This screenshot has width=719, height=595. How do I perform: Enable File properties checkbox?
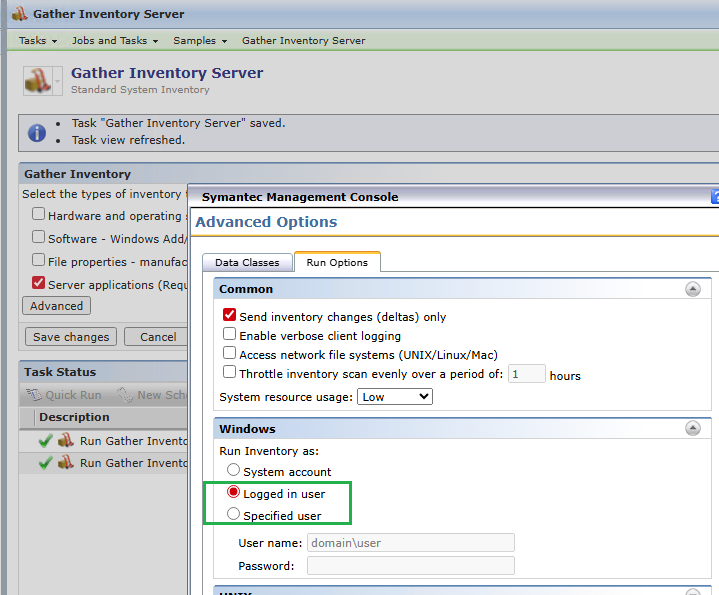point(39,260)
